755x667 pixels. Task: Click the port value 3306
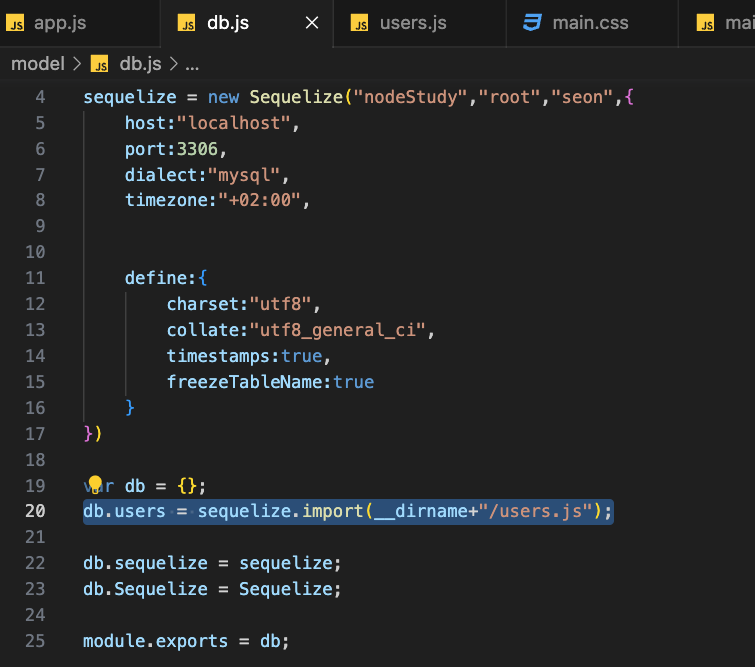197,149
